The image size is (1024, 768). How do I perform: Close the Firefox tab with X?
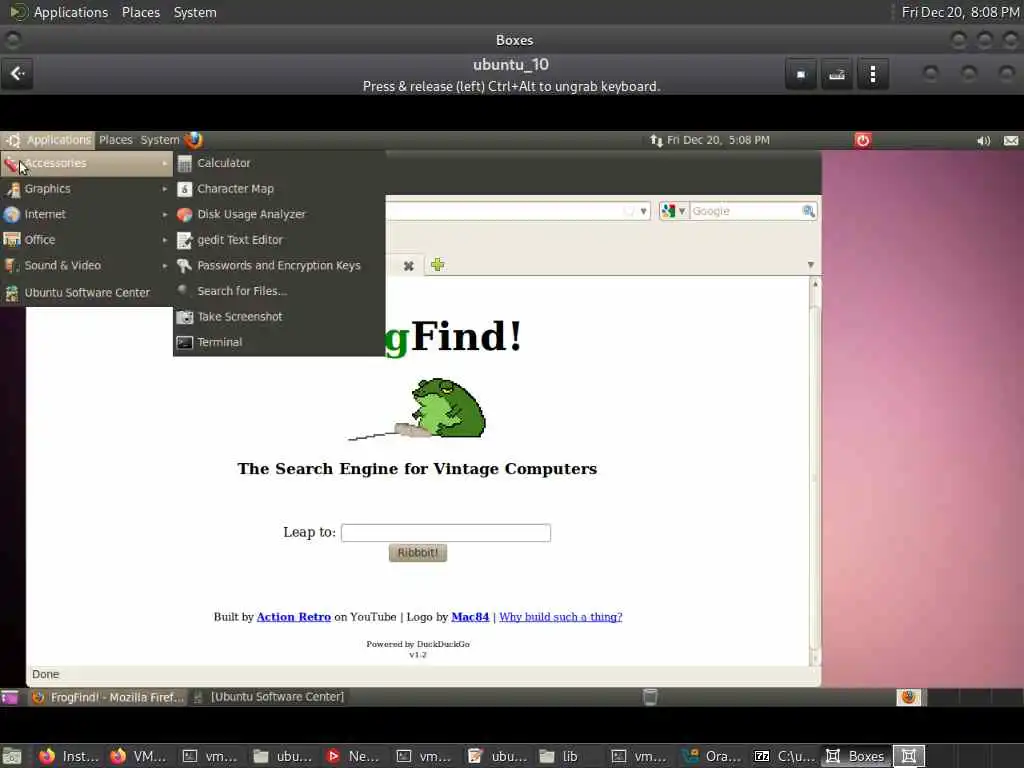tap(409, 266)
